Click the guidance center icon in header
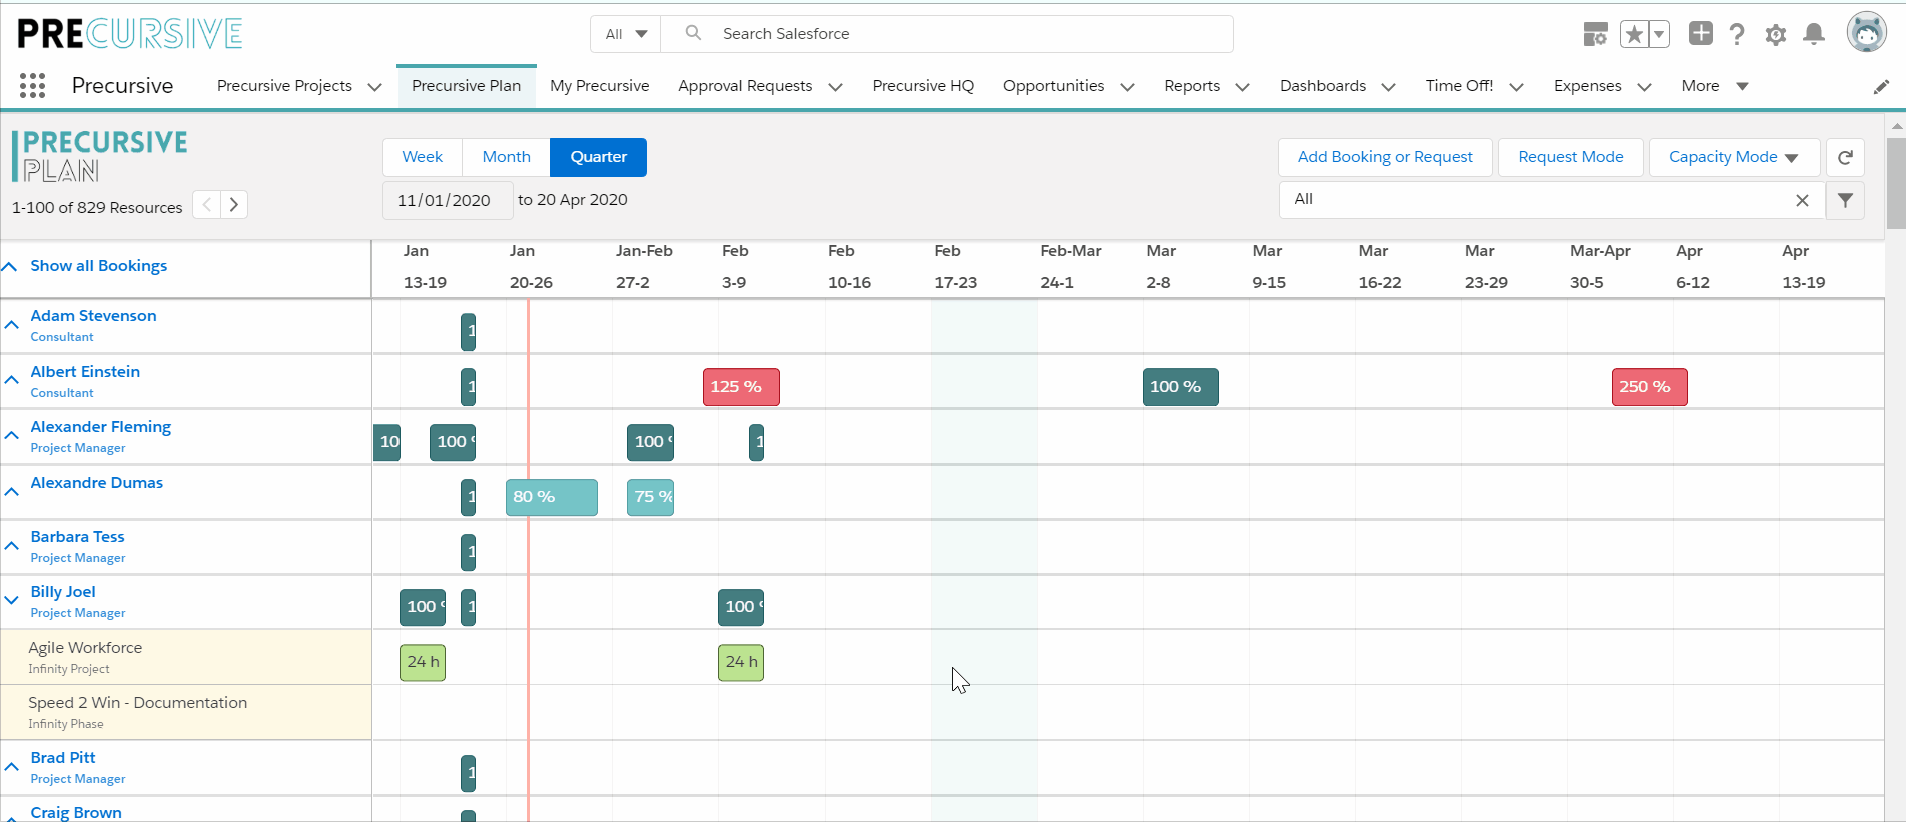 click(x=1596, y=35)
